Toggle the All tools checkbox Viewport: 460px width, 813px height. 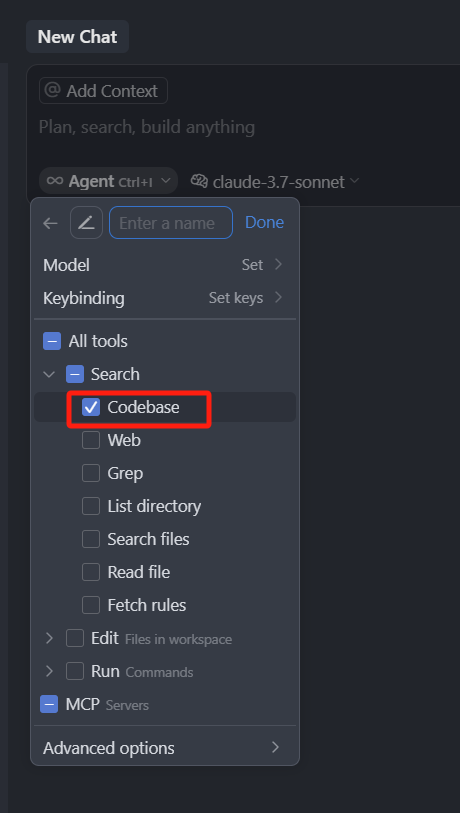click(52, 341)
